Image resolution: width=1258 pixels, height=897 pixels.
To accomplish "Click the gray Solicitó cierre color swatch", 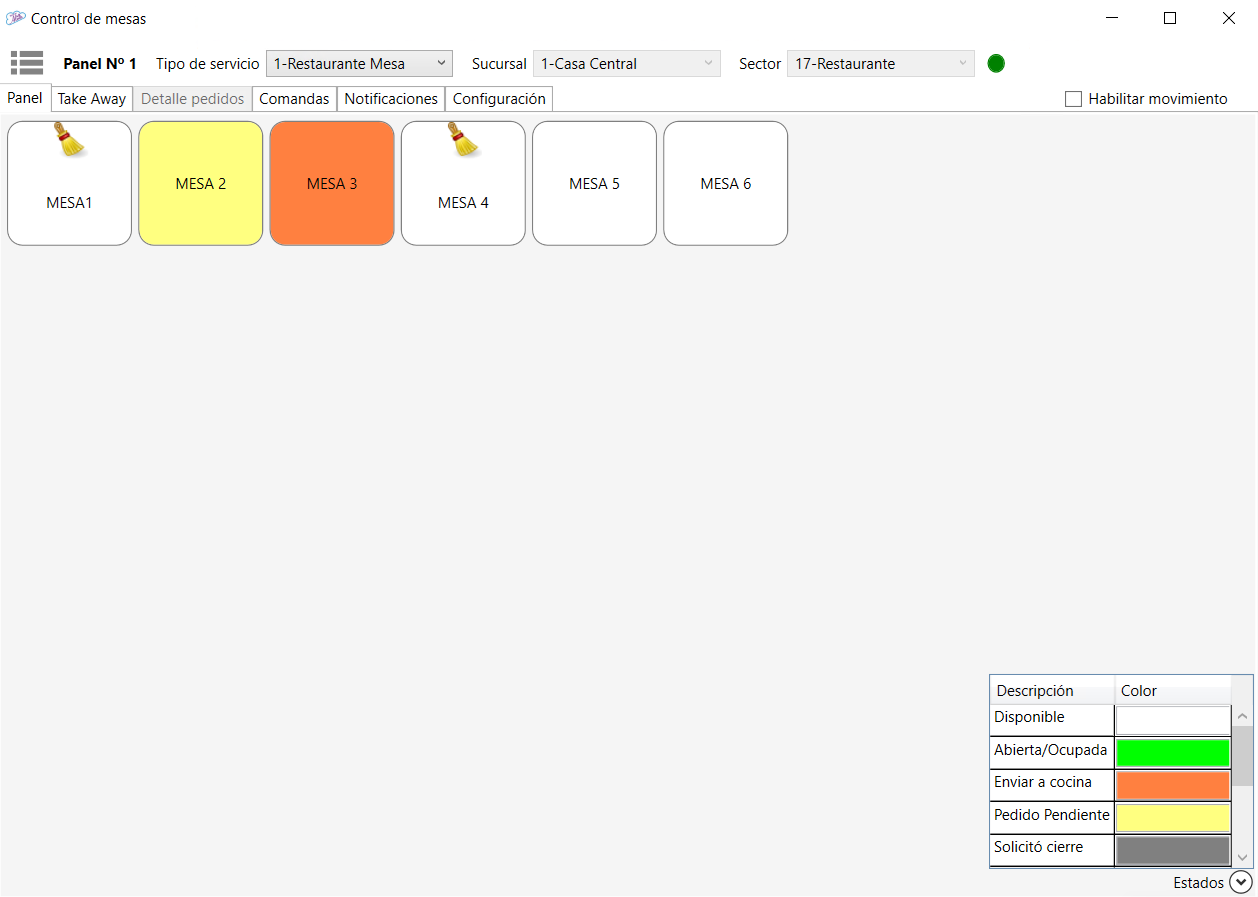I will 1172,850.
